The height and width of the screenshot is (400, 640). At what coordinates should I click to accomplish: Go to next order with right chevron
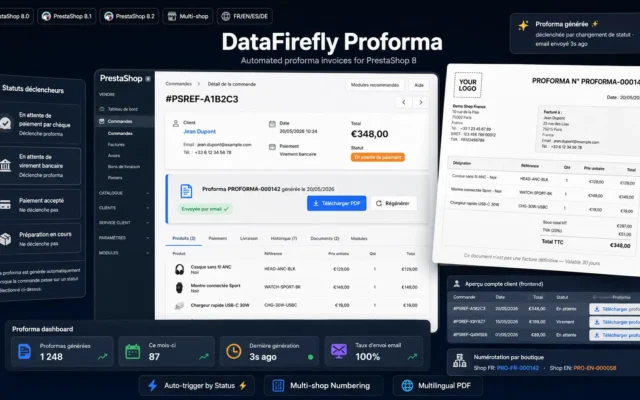(421, 102)
